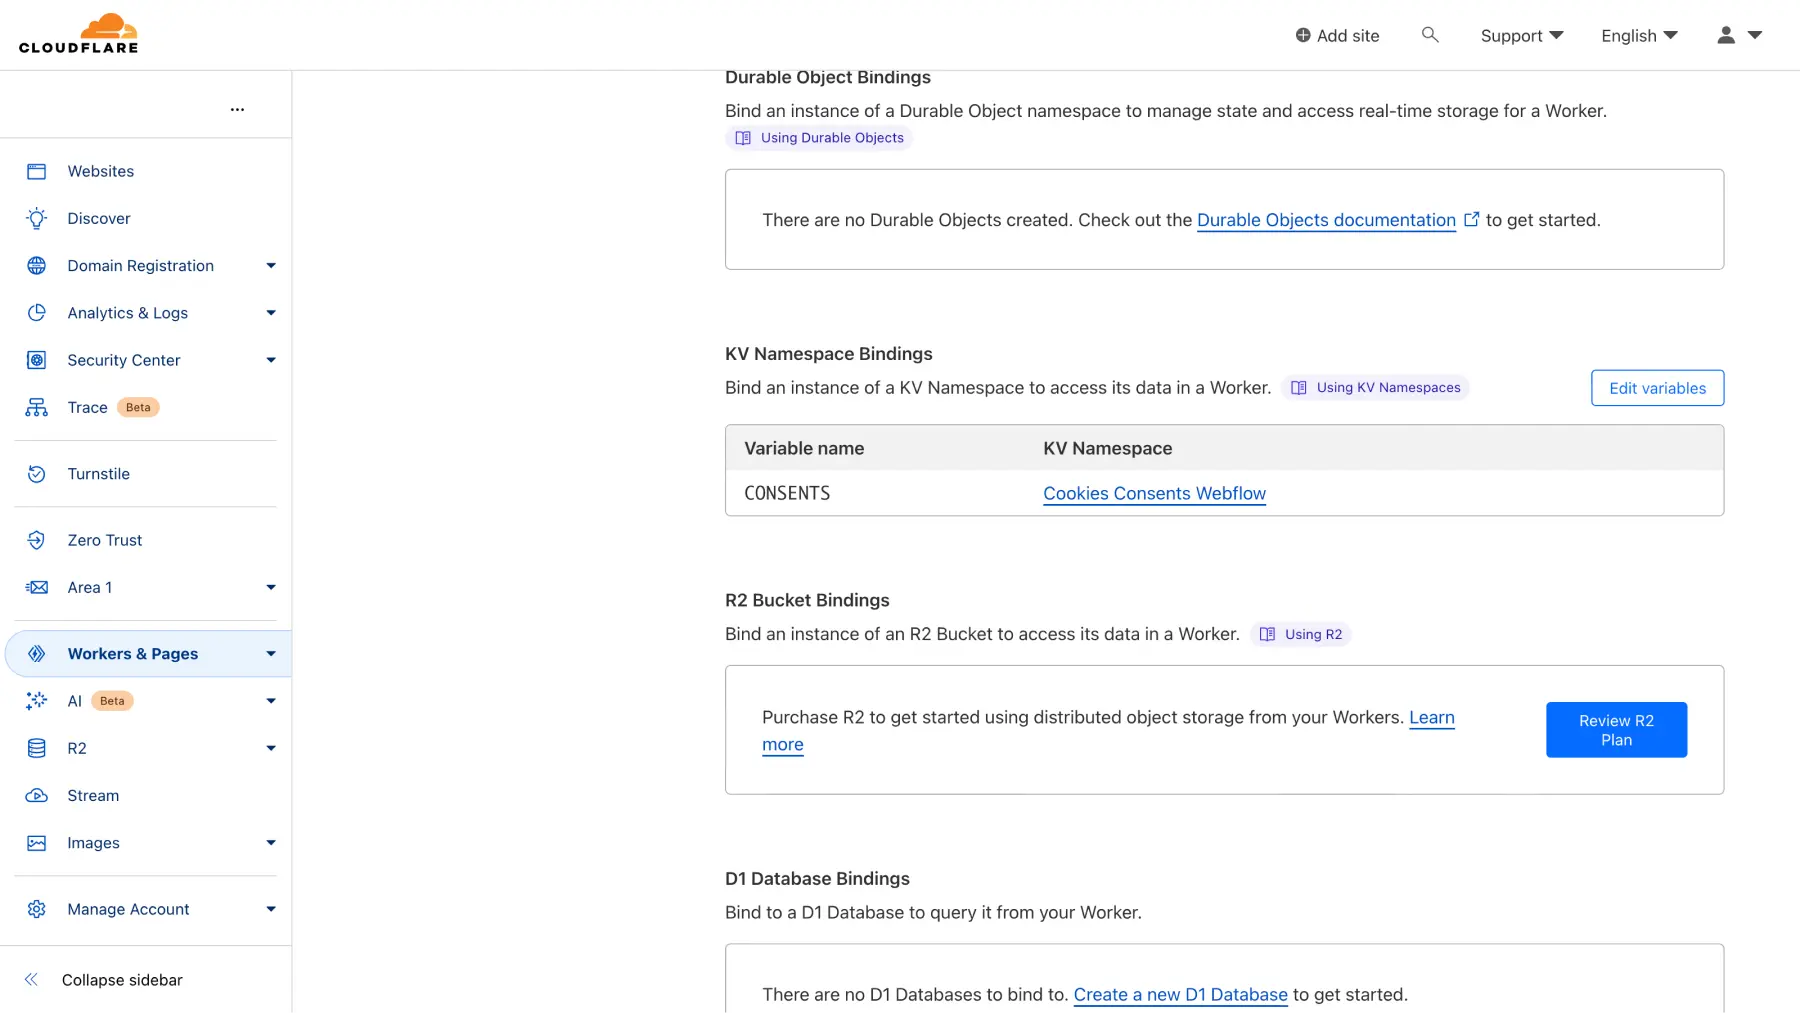
Task: Click Edit variables button
Action: coord(1657,388)
